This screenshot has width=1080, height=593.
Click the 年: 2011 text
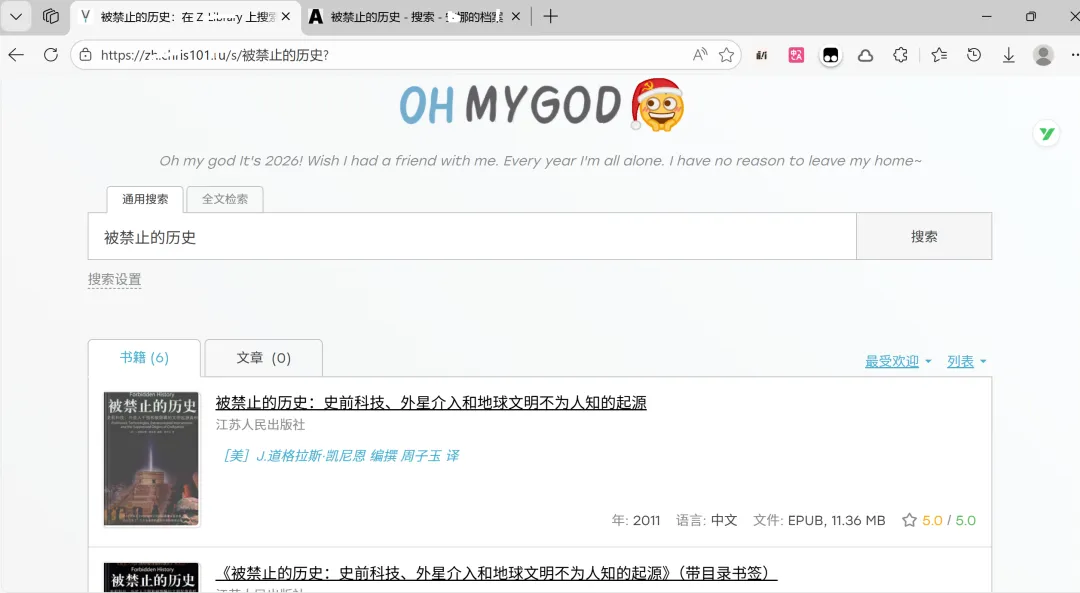click(x=636, y=521)
